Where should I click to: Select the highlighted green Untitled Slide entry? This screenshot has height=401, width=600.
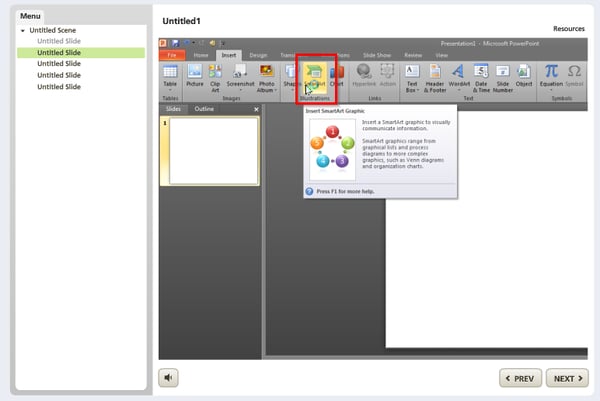click(81, 52)
